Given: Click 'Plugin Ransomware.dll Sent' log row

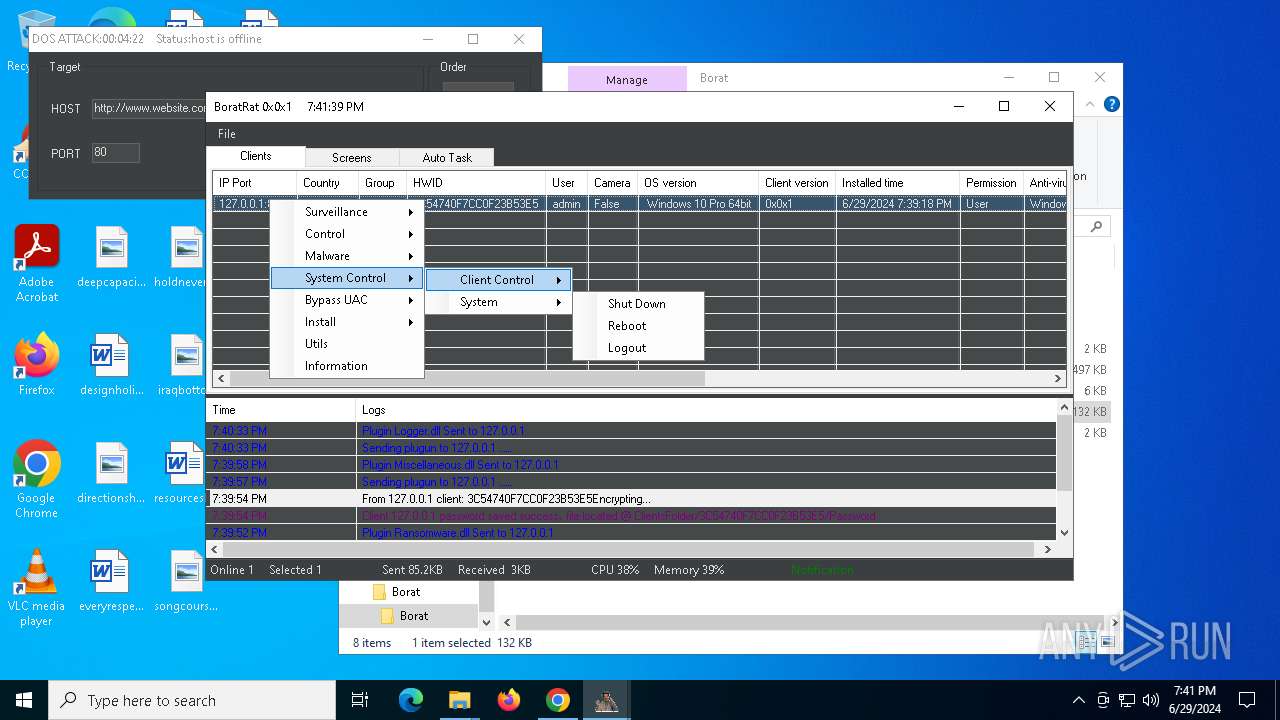Looking at the screenshot, I should [x=631, y=532].
